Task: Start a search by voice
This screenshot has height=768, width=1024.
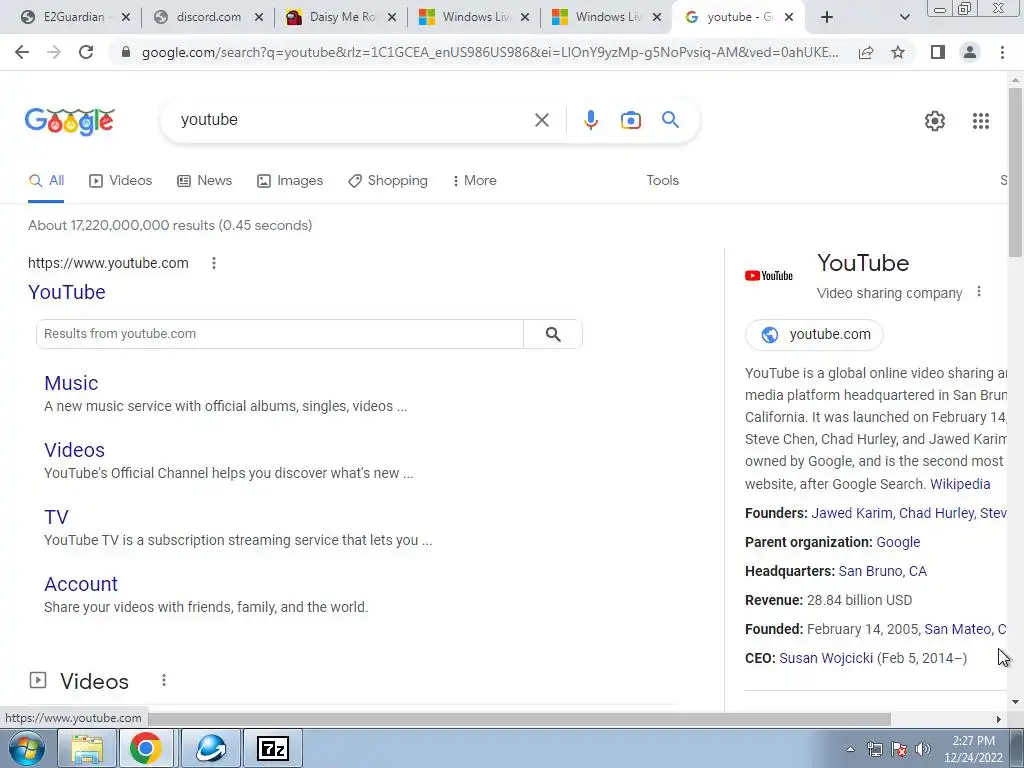Action: click(590, 120)
